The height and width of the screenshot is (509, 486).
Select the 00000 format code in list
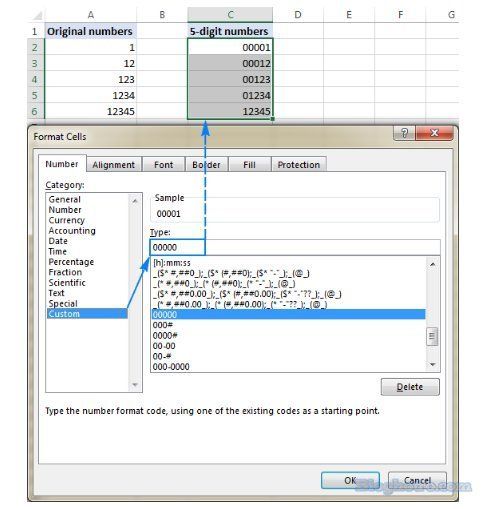point(288,314)
